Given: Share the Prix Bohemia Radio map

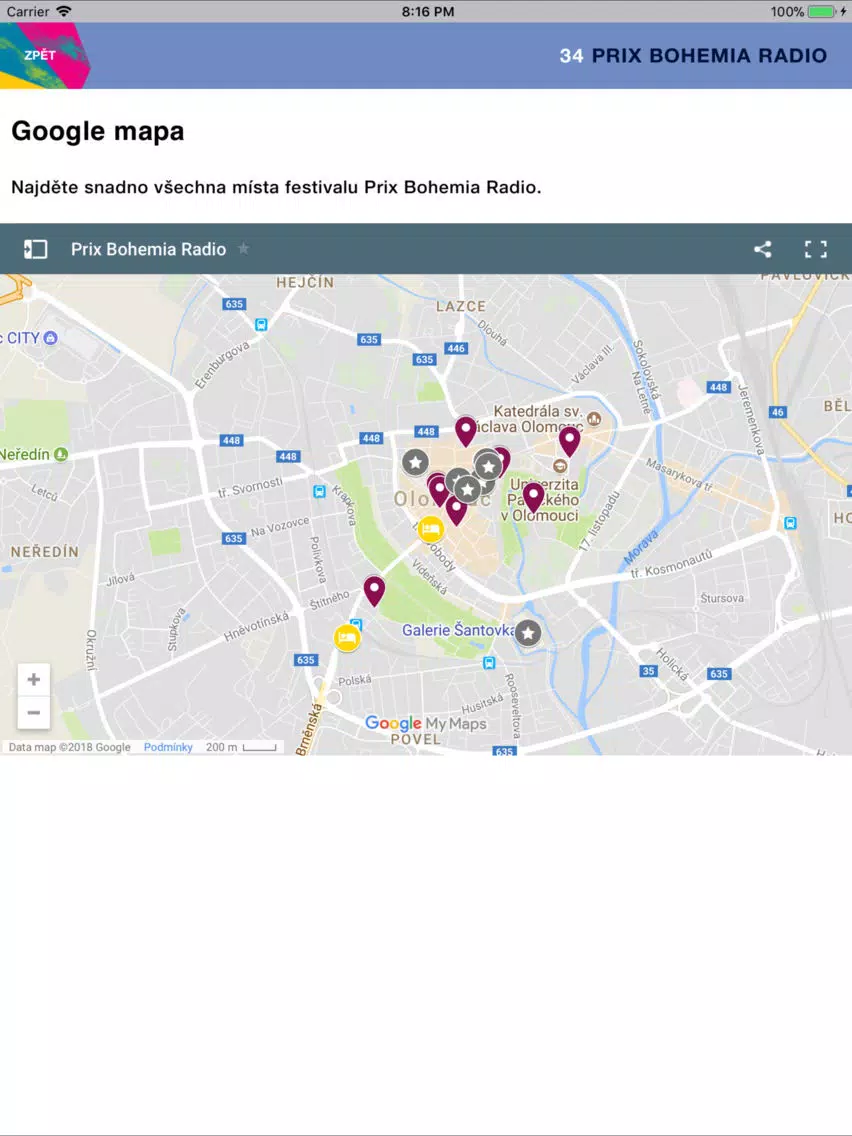Looking at the screenshot, I should 762,249.
